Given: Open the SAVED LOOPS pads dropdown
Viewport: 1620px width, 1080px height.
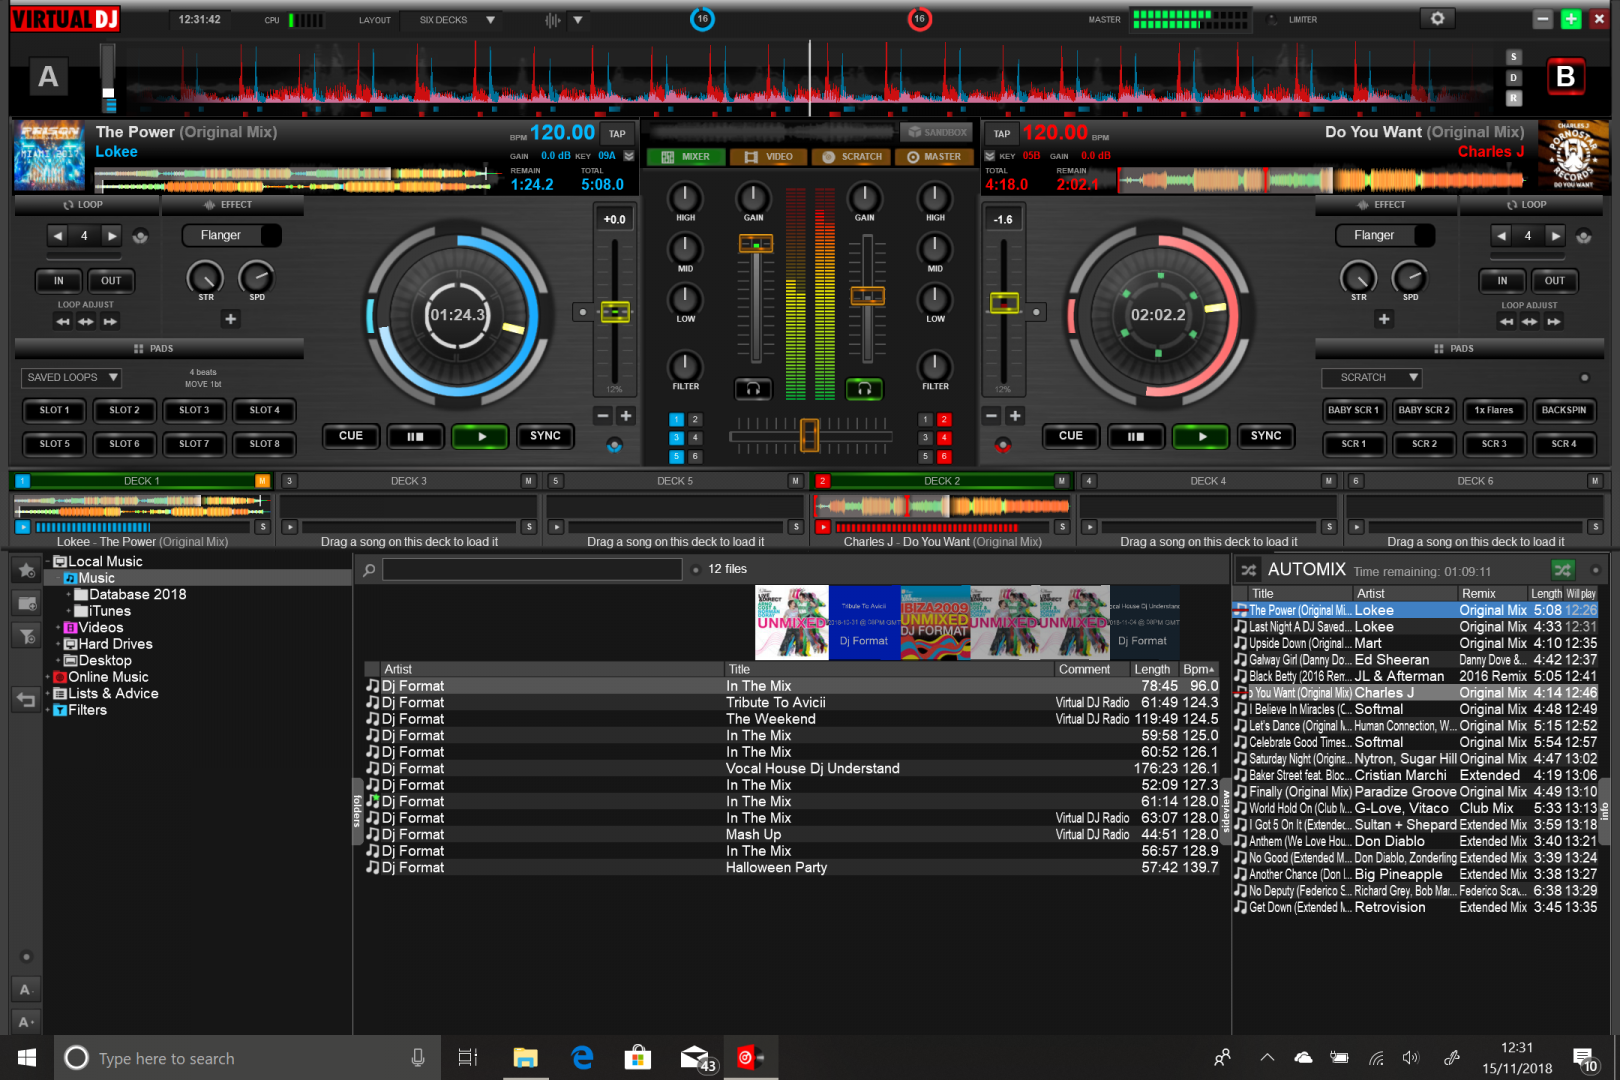Looking at the screenshot, I should point(71,378).
